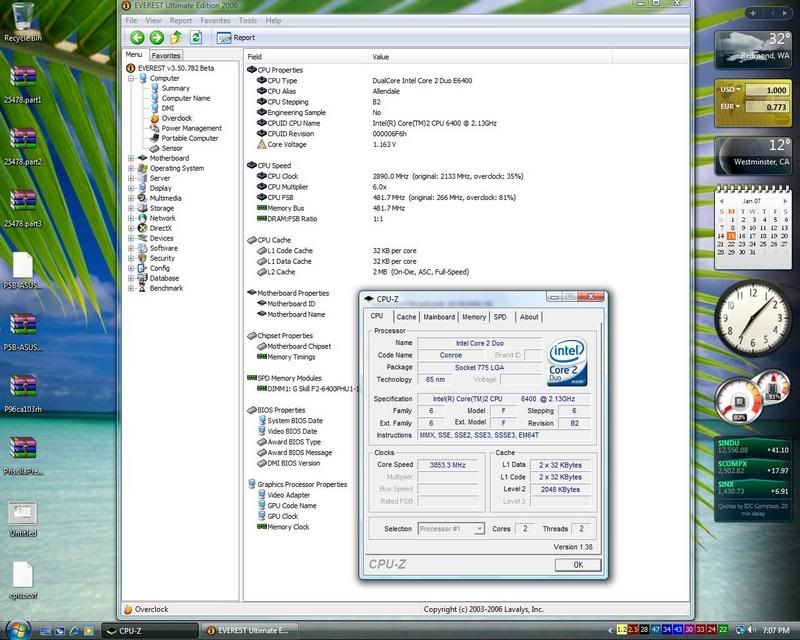
Task: Select Summary in the Computer tree
Action: pyautogui.click(x=175, y=88)
